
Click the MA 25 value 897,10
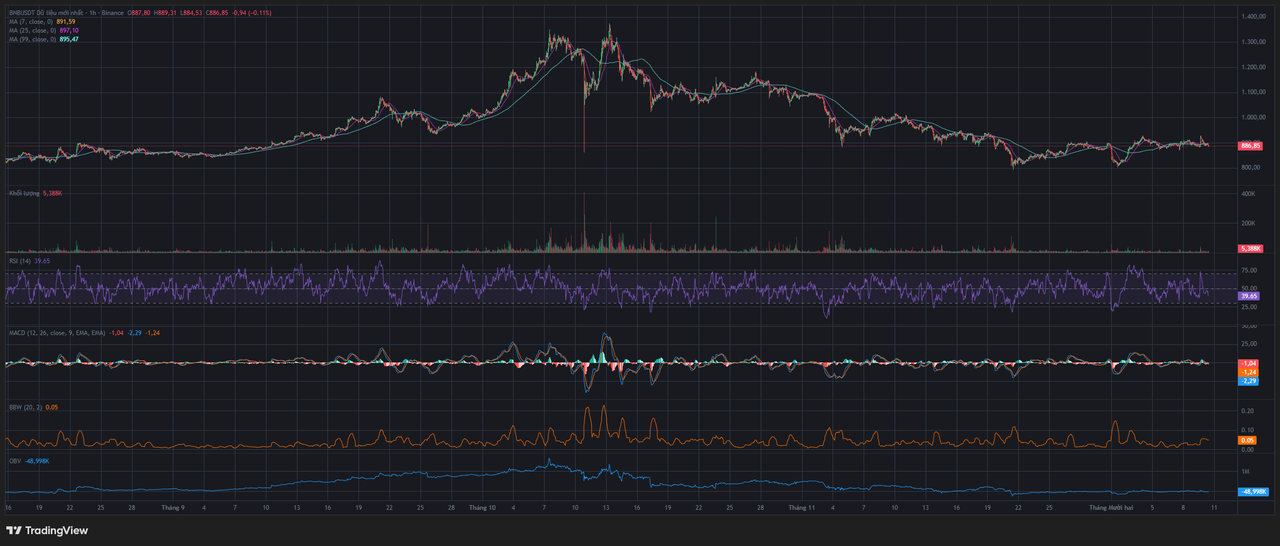click(71, 30)
